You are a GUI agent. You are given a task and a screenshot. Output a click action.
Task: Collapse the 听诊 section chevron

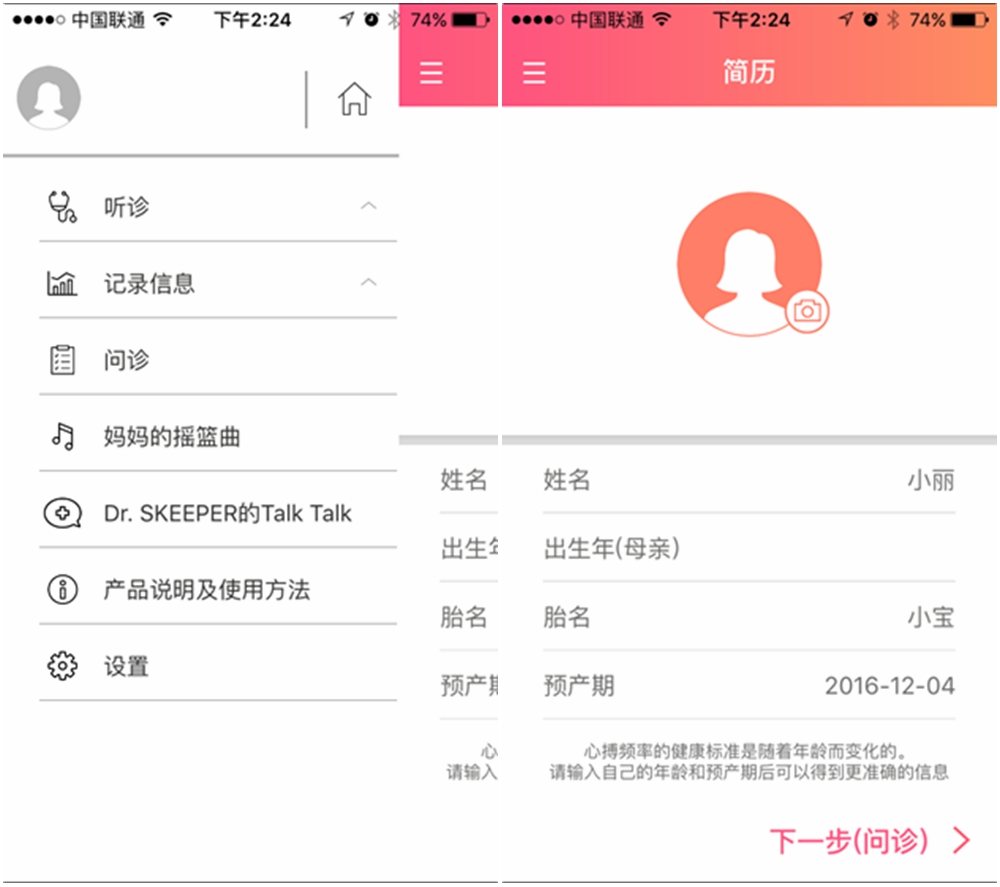[368, 205]
